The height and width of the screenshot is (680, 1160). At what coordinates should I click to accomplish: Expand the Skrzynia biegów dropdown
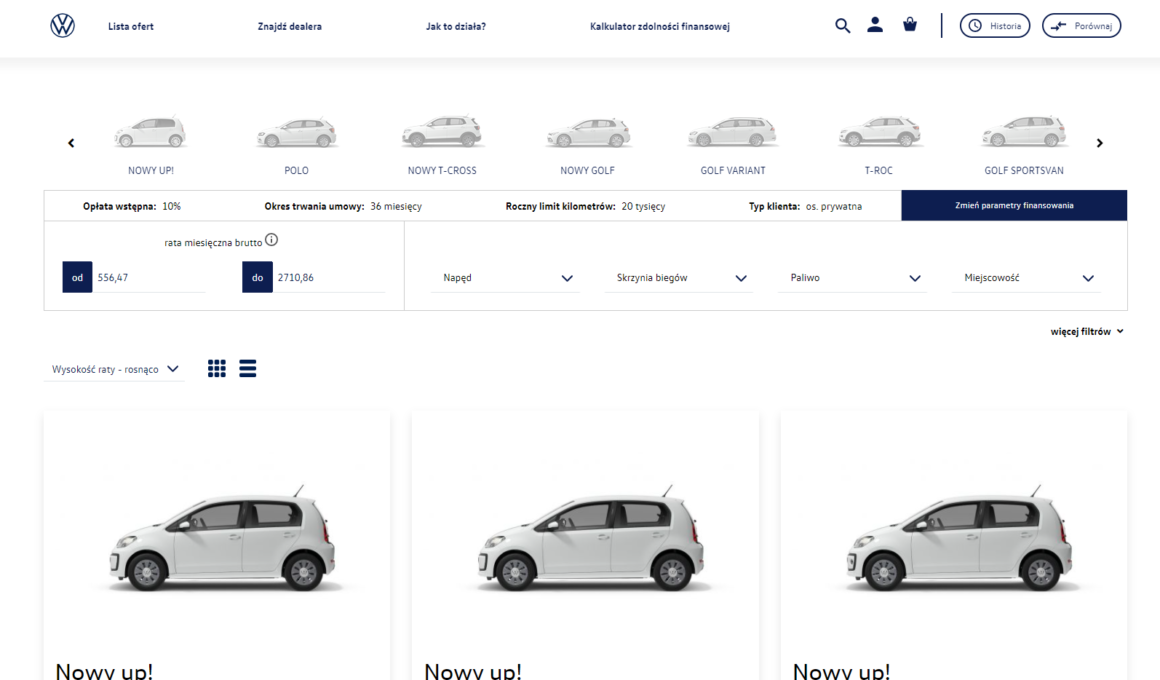pyautogui.click(x=679, y=278)
